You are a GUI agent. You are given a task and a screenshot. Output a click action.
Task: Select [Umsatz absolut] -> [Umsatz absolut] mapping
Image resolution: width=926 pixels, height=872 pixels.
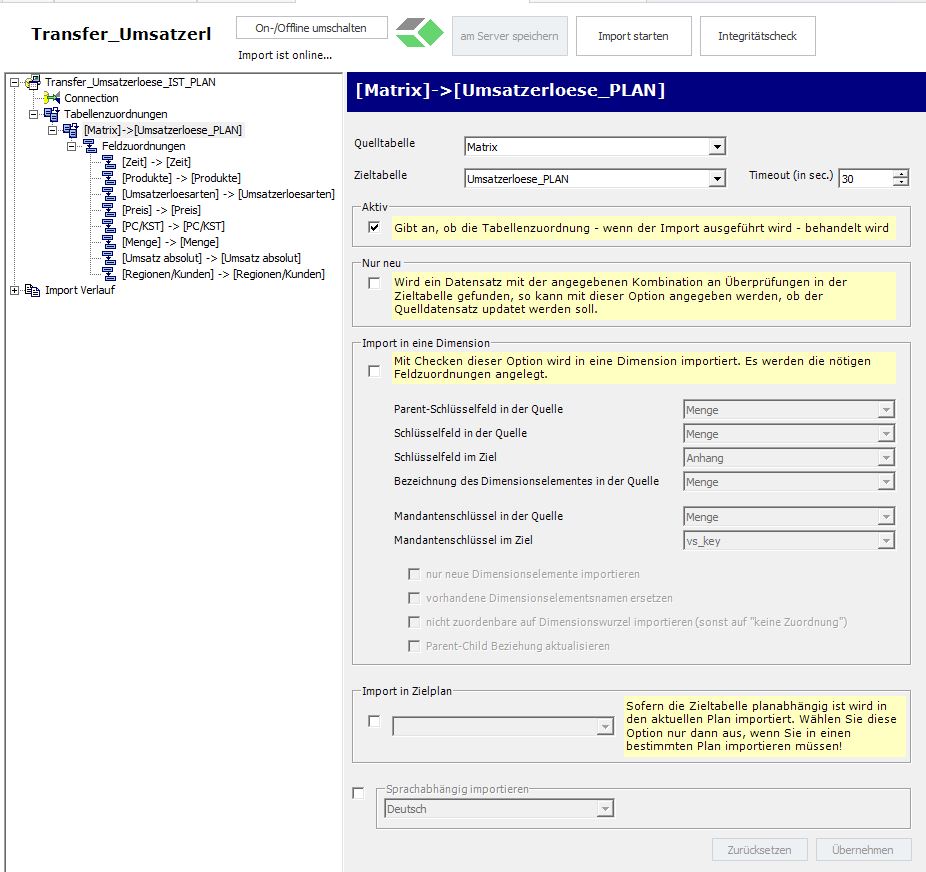pyautogui.click(x=211, y=258)
